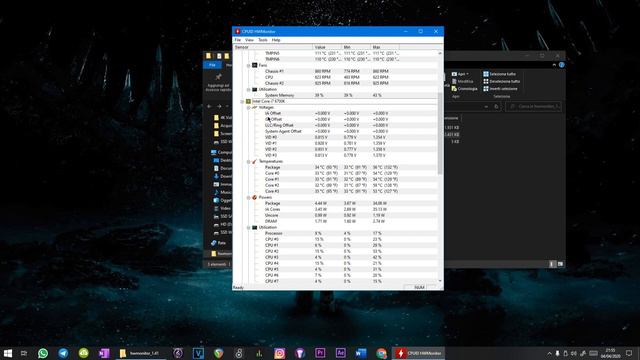Open the Windows Start menu
Image resolution: width=640 pixels, height=360 pixels.
point(8,353)
